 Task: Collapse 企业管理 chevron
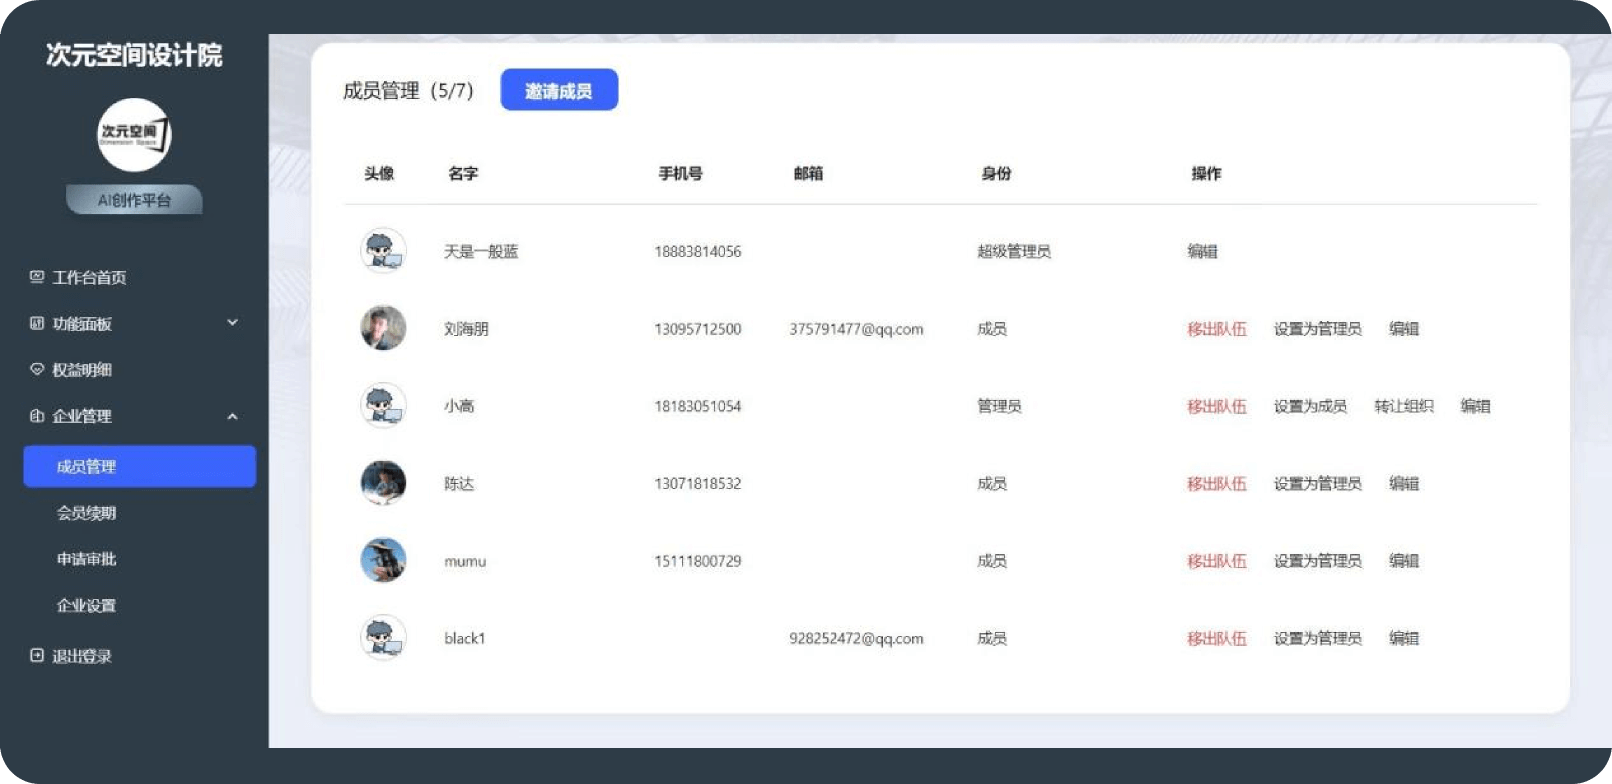(x=232, y=416)
